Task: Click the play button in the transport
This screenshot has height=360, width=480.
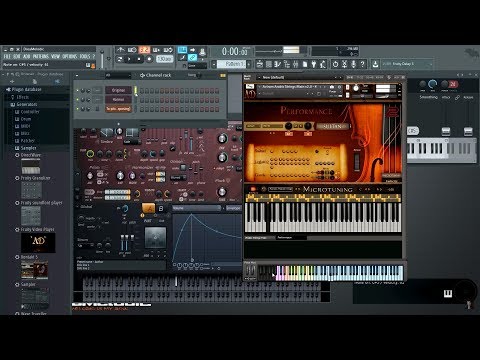Action: click(x=129, y=59)
